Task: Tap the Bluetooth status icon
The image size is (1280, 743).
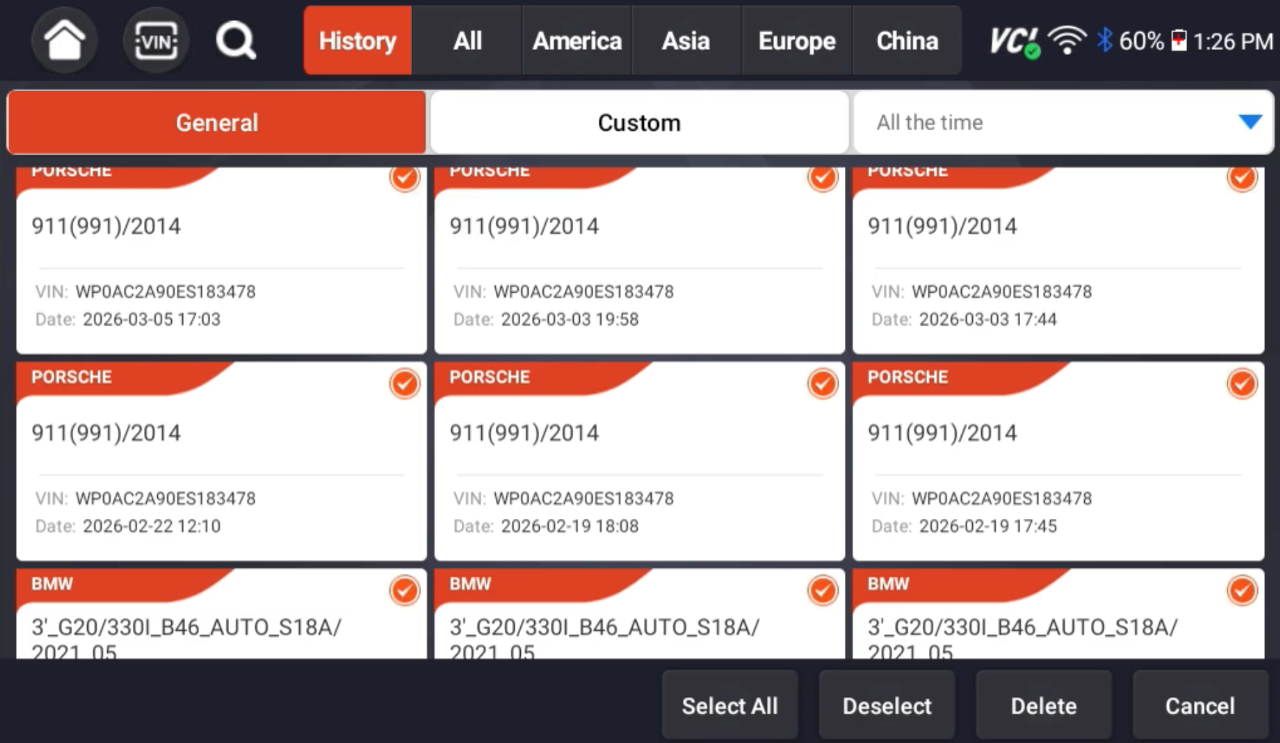Action: point(1104,41)
